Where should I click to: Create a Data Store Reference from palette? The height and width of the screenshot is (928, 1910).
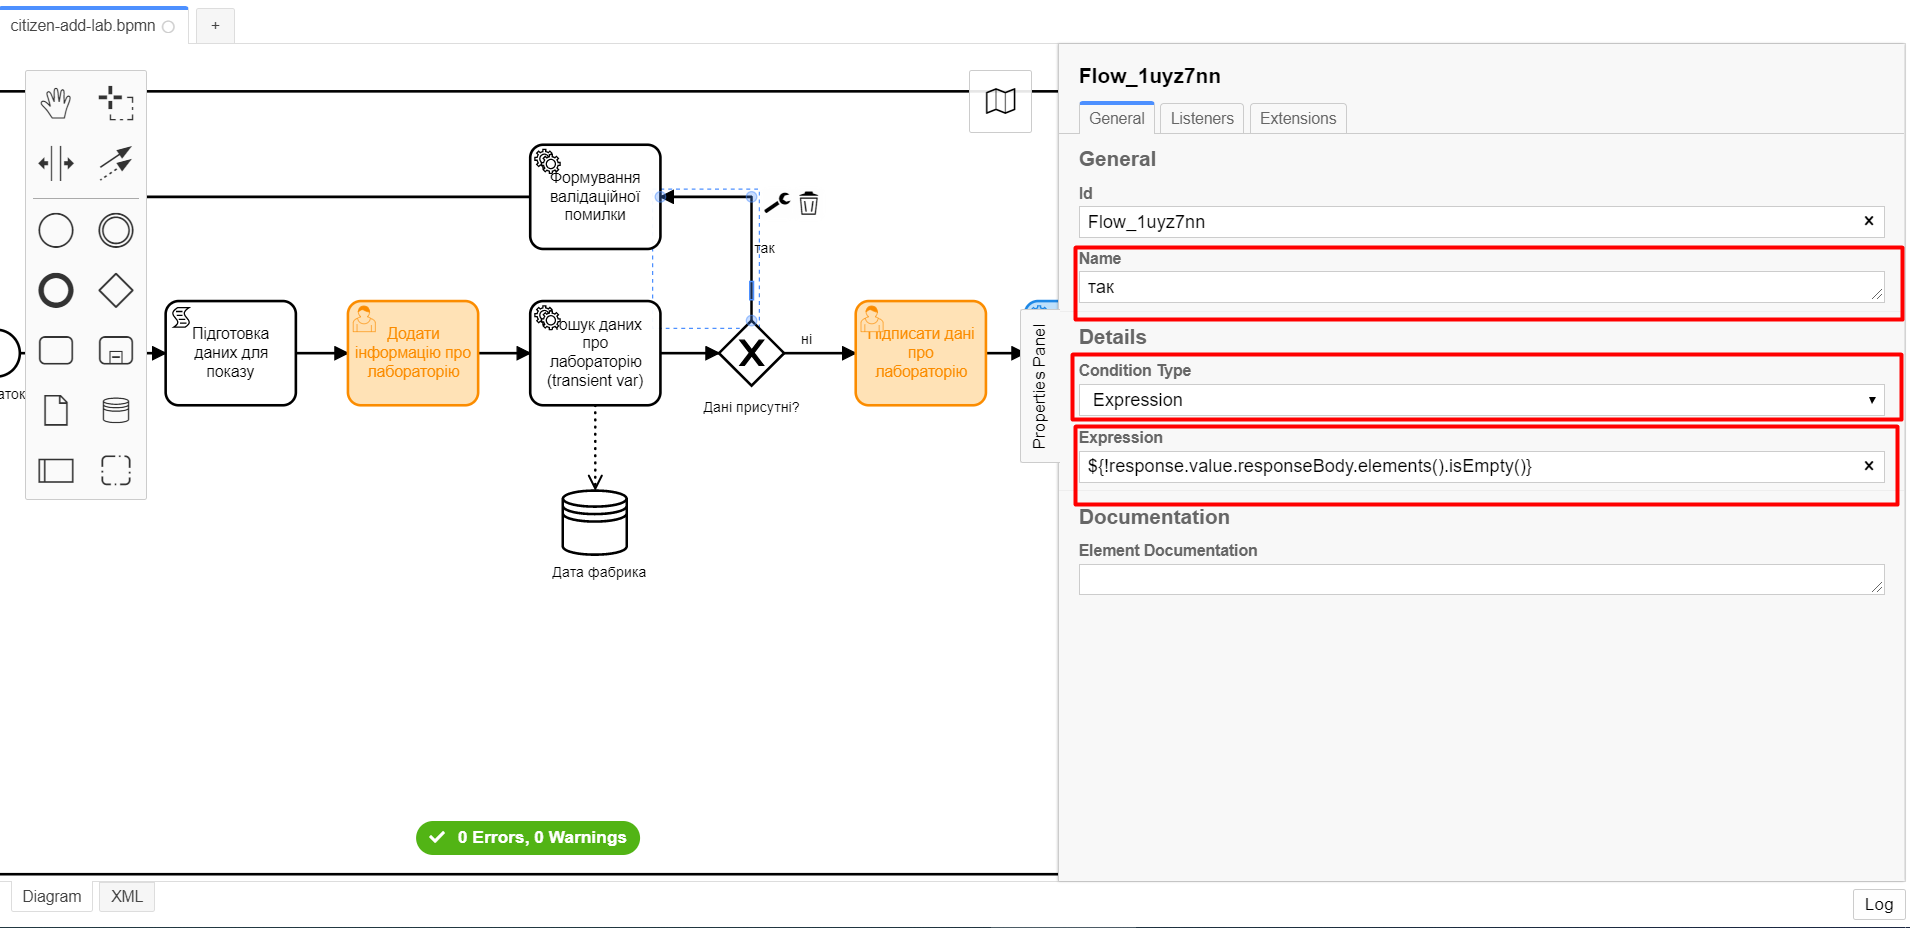(x=116, y=410)
